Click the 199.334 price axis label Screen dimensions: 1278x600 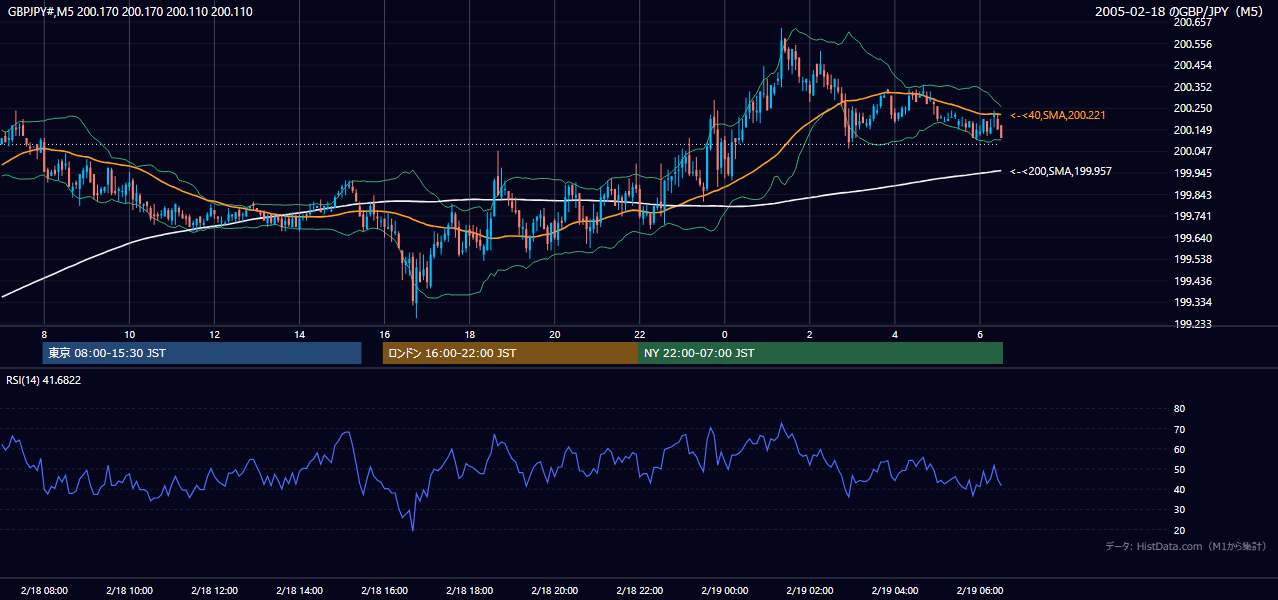[1193, 302]
